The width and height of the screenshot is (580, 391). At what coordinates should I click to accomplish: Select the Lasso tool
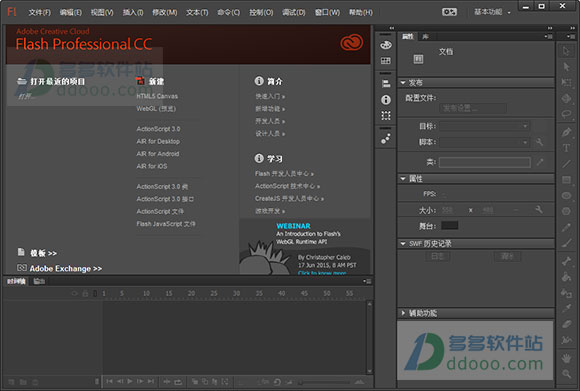point(566,114)
